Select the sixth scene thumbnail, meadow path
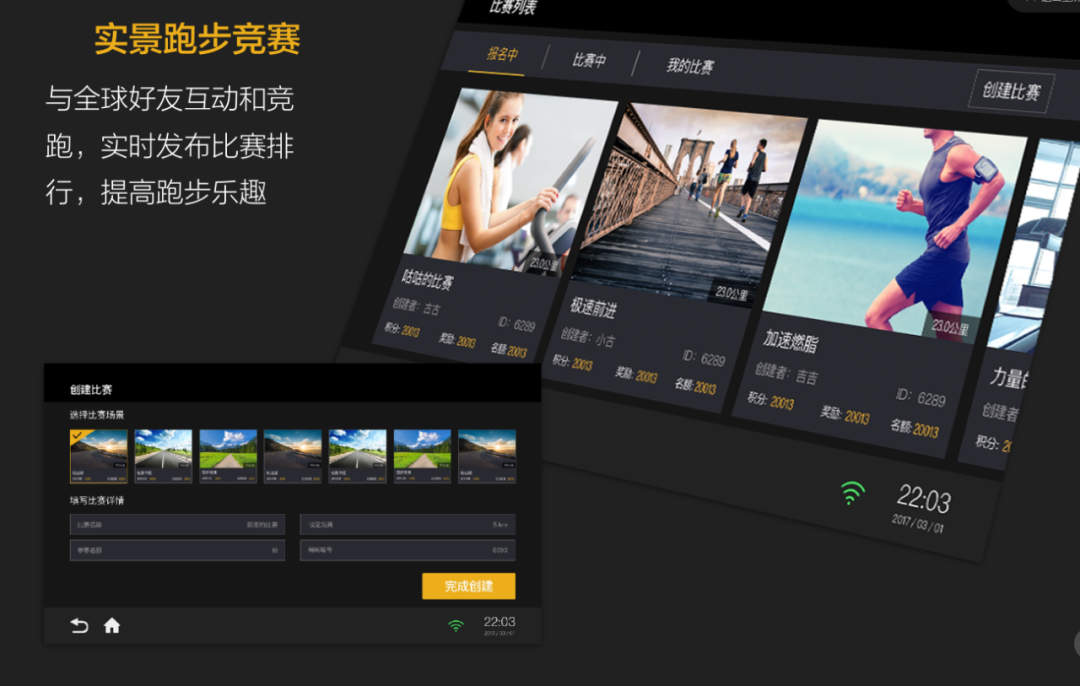Viewport: 1080px width, 686px height. (422, 456)
